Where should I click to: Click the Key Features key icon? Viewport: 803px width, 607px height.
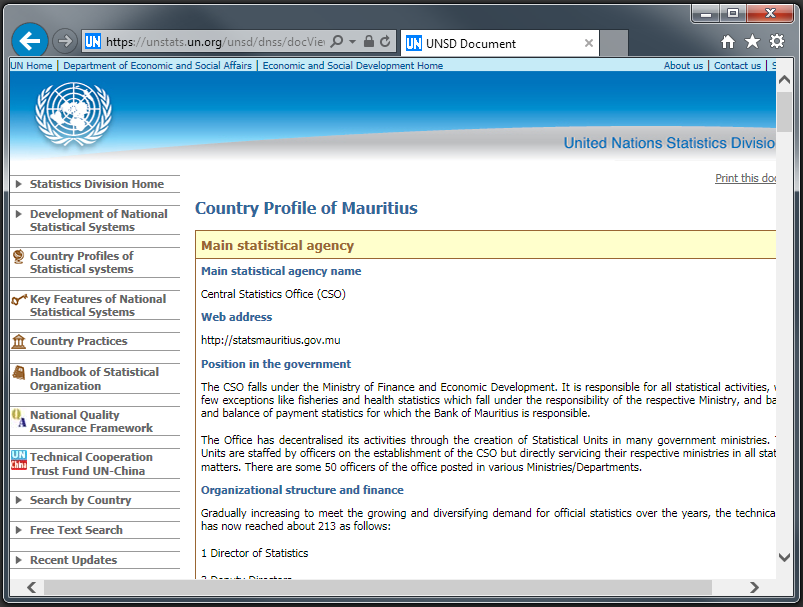tap(19, 299)
